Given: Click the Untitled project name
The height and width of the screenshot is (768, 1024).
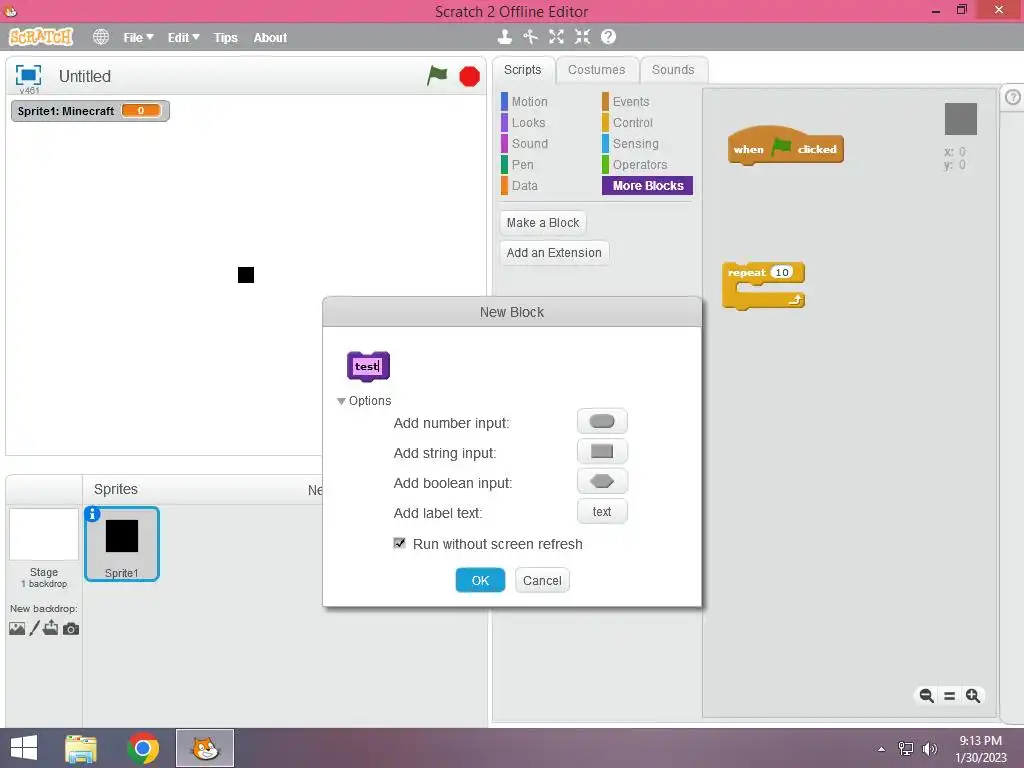Looking at the screenshot, I should (x=85, y=76).
